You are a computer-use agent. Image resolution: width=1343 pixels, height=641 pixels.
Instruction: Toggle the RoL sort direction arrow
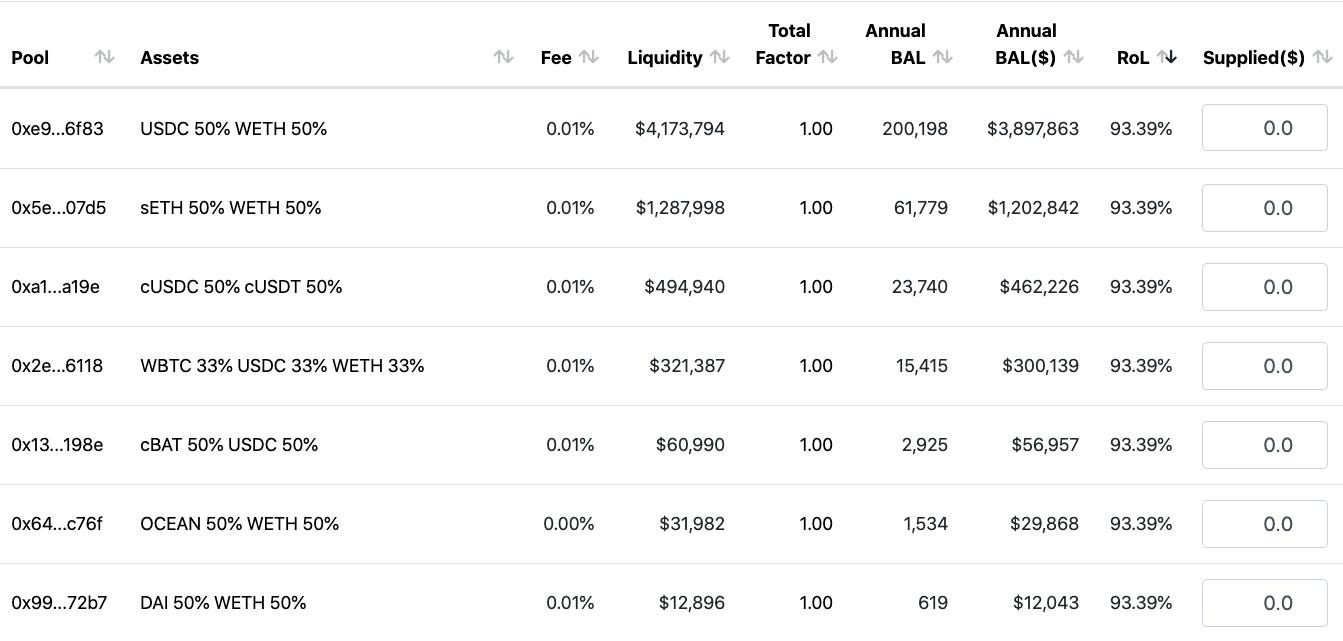[1167, 58]
